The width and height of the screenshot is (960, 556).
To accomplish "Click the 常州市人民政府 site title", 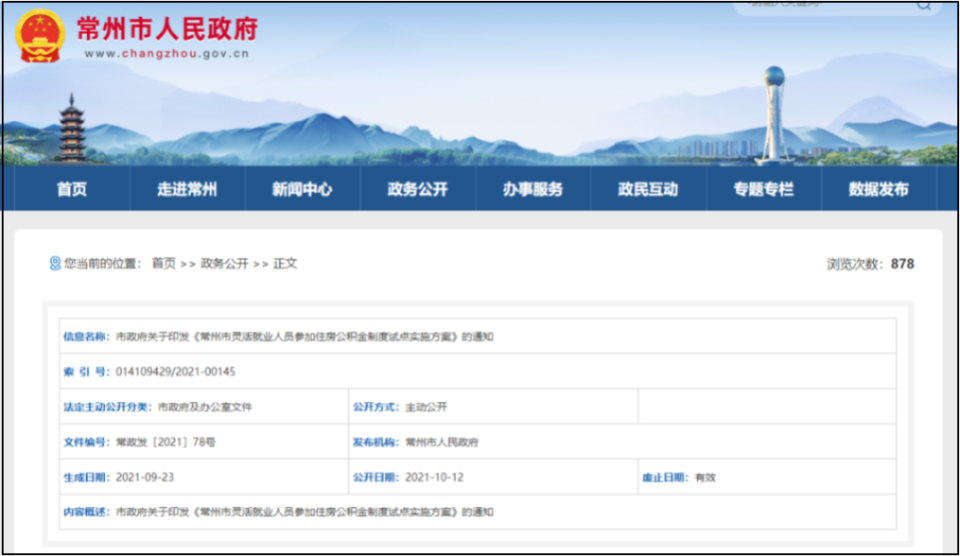I will 167,29.
